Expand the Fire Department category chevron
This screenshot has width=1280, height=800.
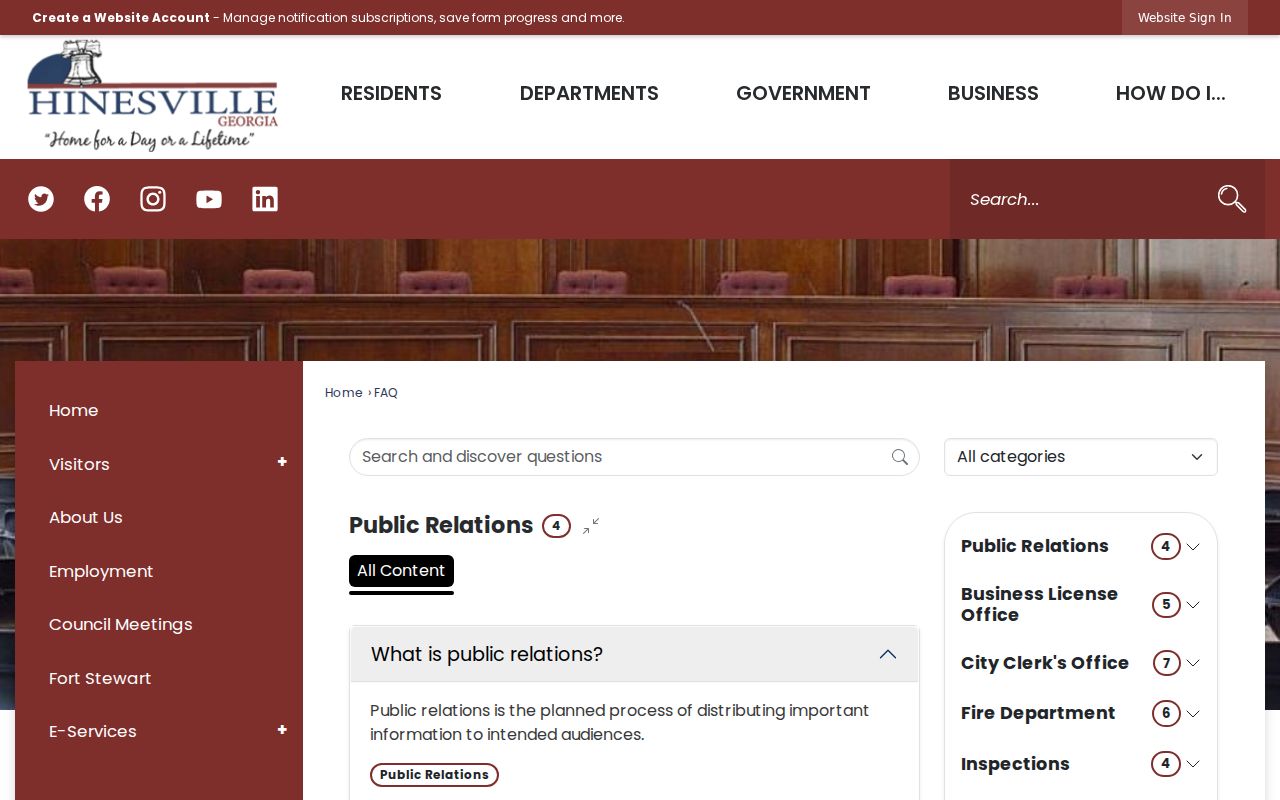[1193, 714]
